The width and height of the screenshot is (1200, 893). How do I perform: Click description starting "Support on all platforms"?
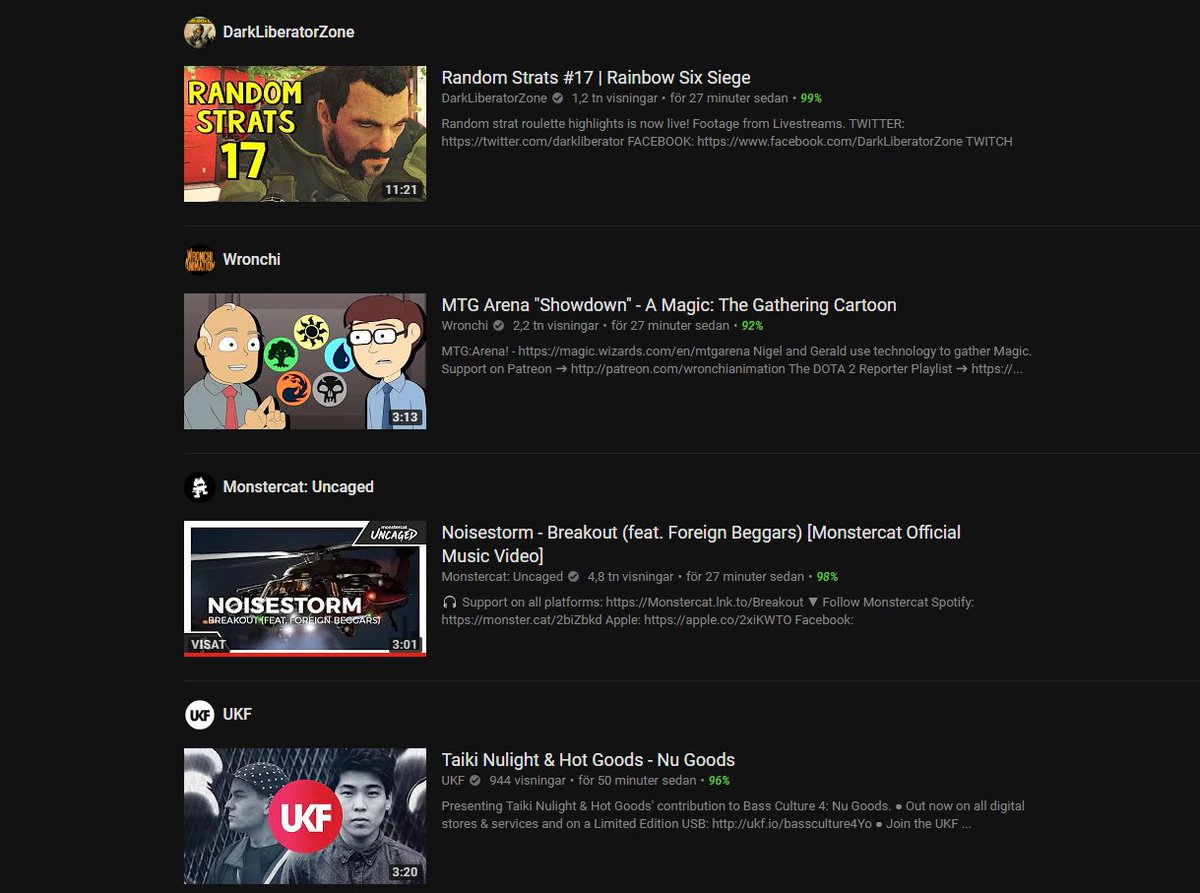pyautogui.click(x=708, y=611)
